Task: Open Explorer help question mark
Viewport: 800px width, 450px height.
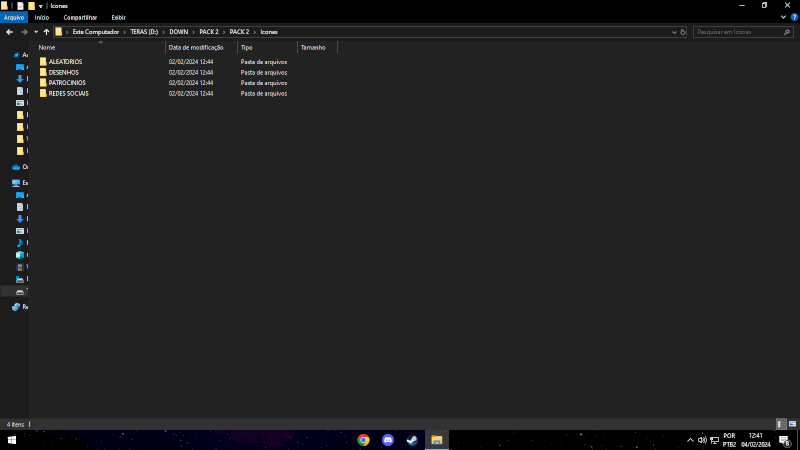Action: tap(794, 17)
